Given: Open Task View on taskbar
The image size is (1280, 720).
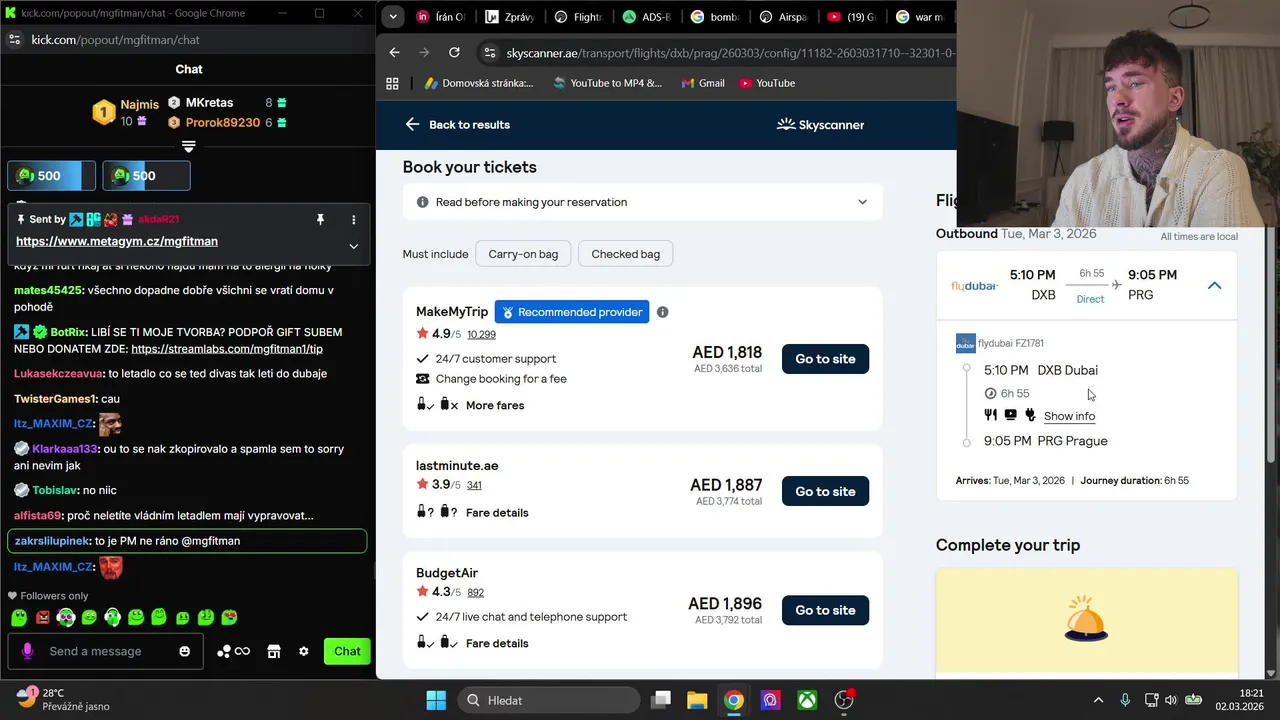Looking at the screenshot, I should pos(660,700).
